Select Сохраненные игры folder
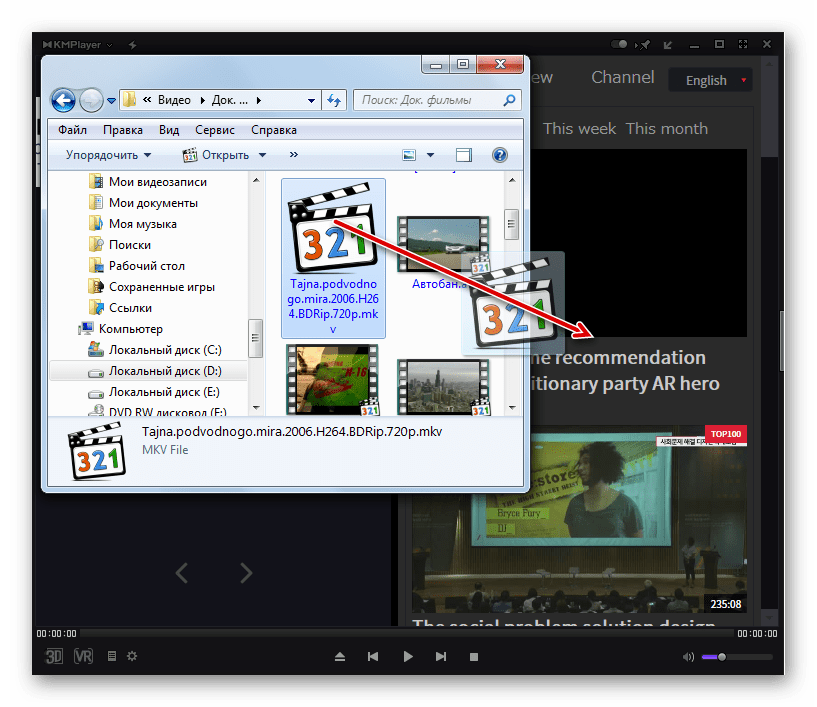Screen dimensions: 817x707 (x=152, y=287)
